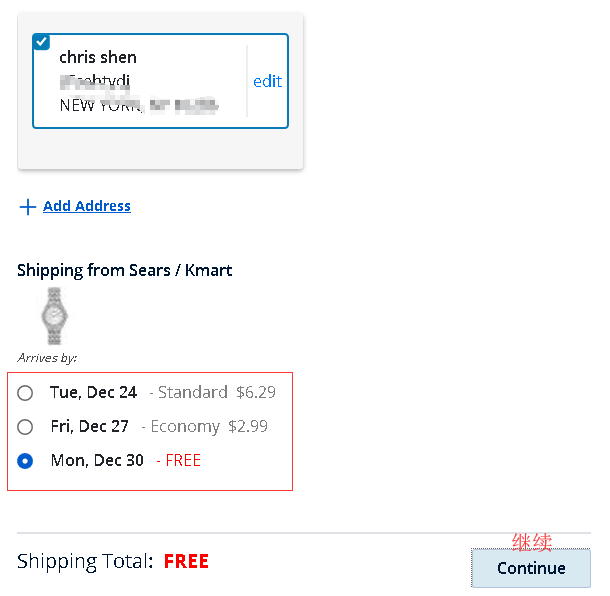Image resolution: width=610 pixels, height=596 pixels.
Task: Click the "Shipping from Sears / Kmart" heading
Action: point(125,270)
